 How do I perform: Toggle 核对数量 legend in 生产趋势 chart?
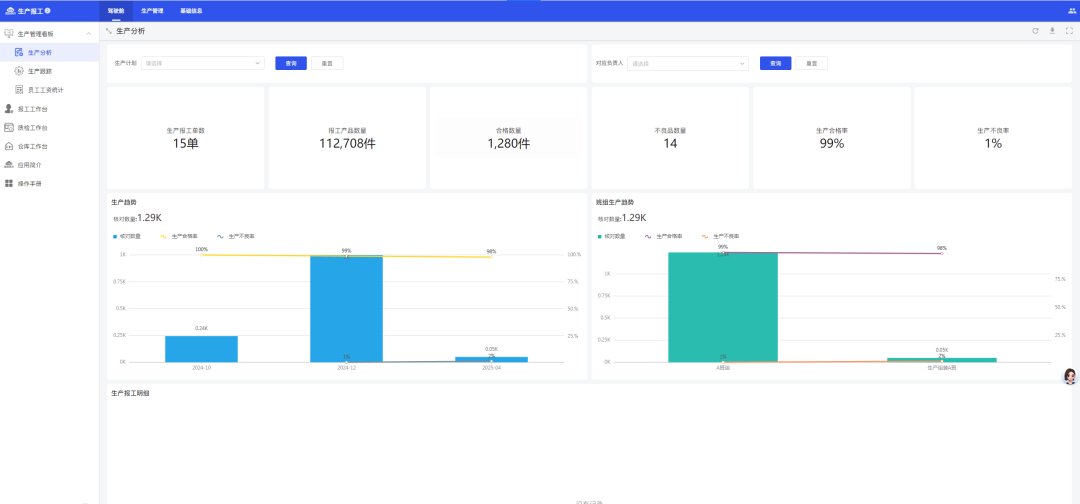(x=126, y=236)
